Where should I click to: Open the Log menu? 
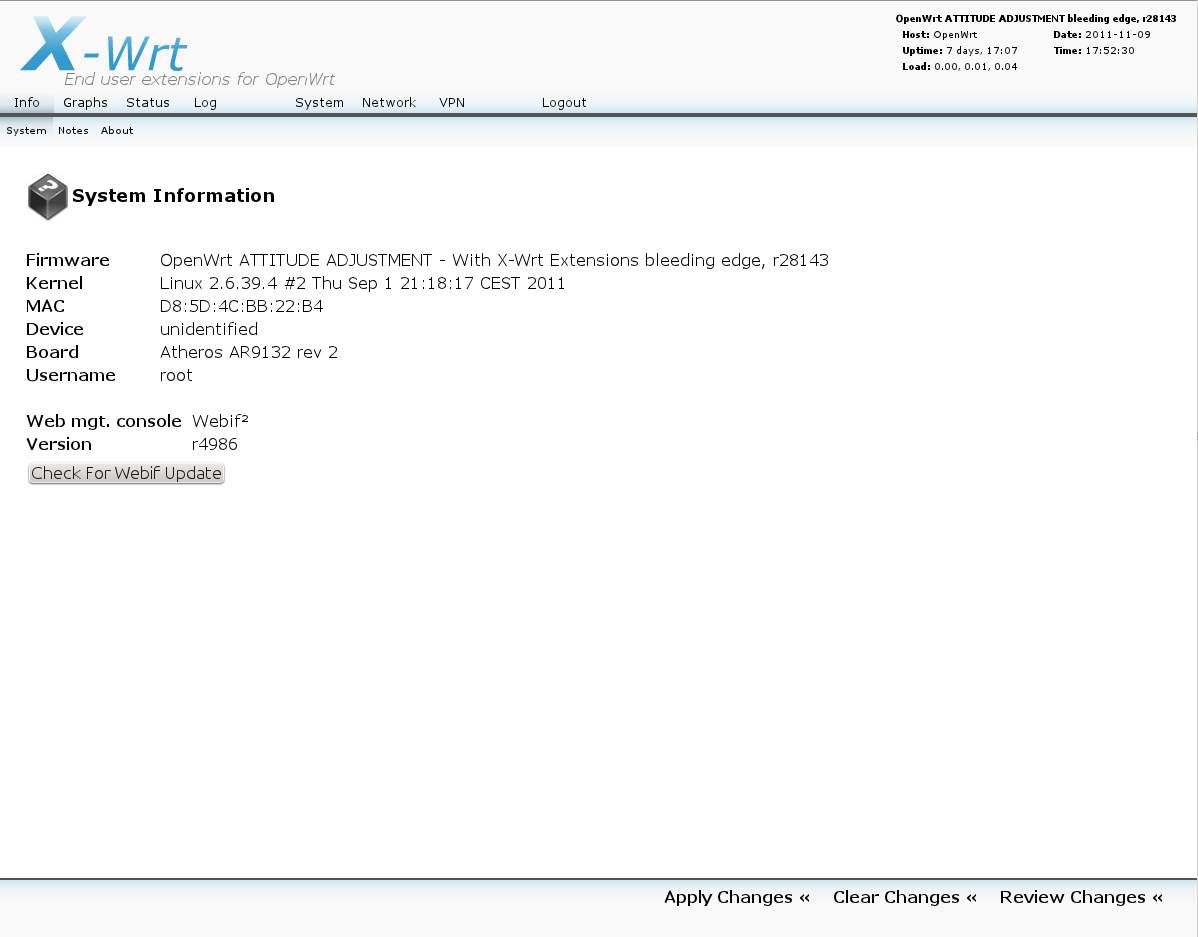(205, 102)
